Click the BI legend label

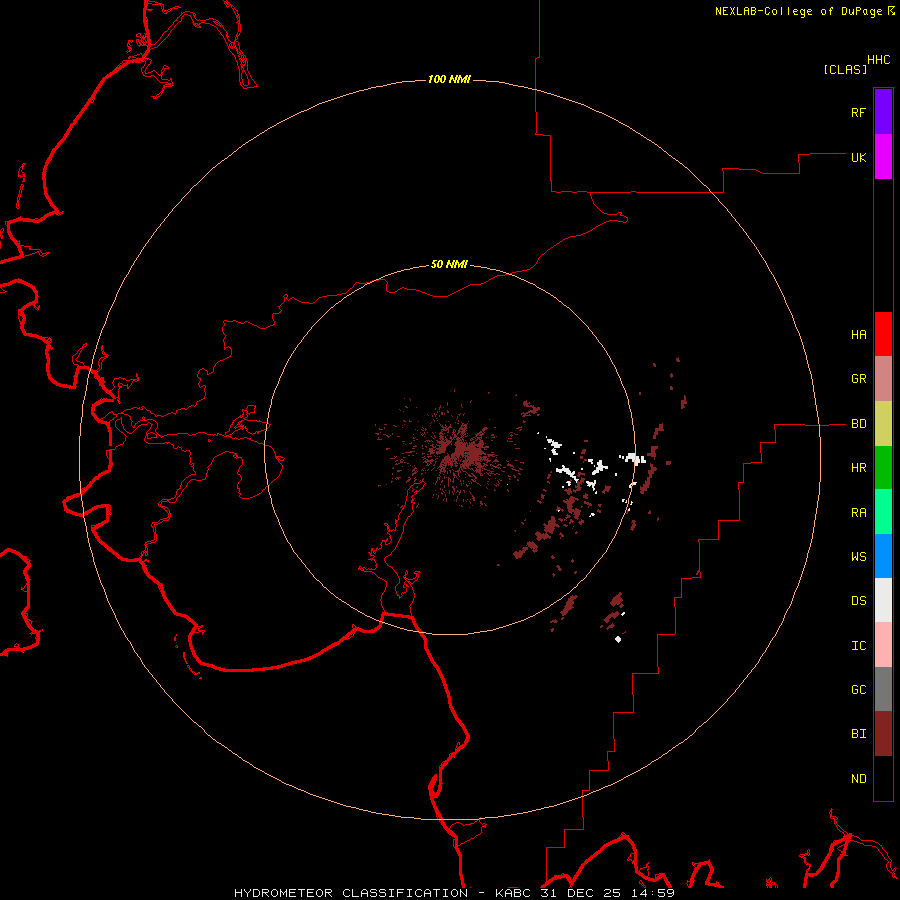(859, 734)
